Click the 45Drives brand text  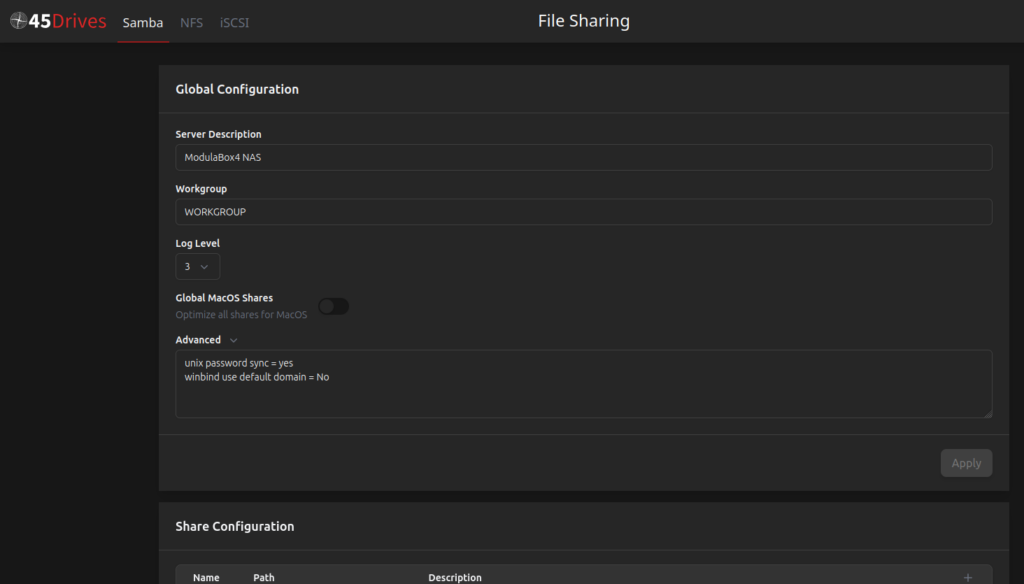coord(67,21)
